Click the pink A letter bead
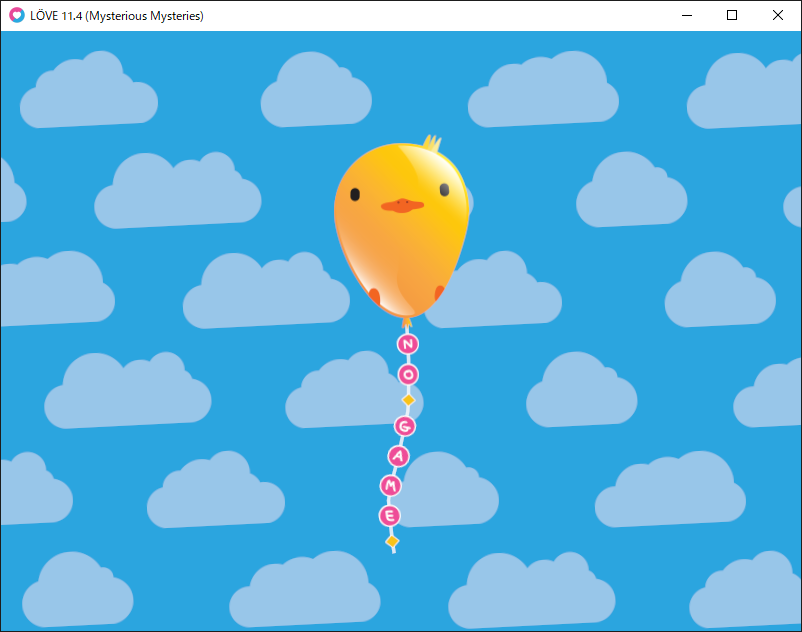Screen dimensions: 802x632 pyautogui.click(x=399, y=456)
